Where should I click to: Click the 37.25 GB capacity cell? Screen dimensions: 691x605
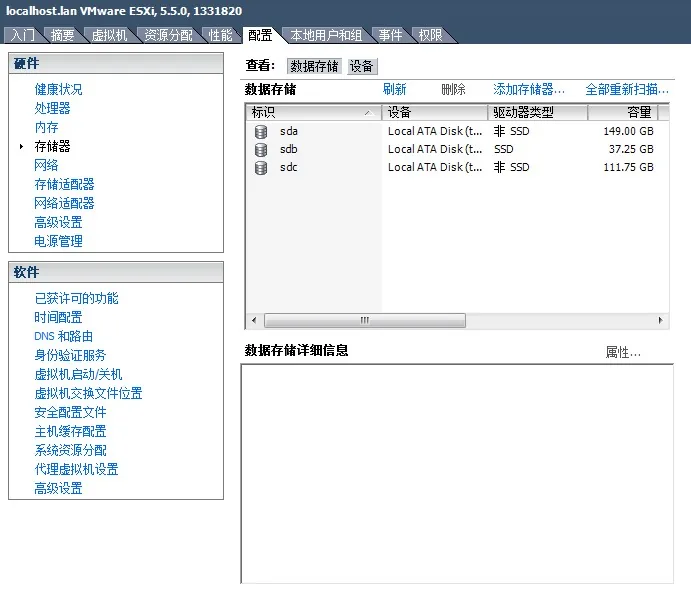pyautogui.click(x=631, y=149)
